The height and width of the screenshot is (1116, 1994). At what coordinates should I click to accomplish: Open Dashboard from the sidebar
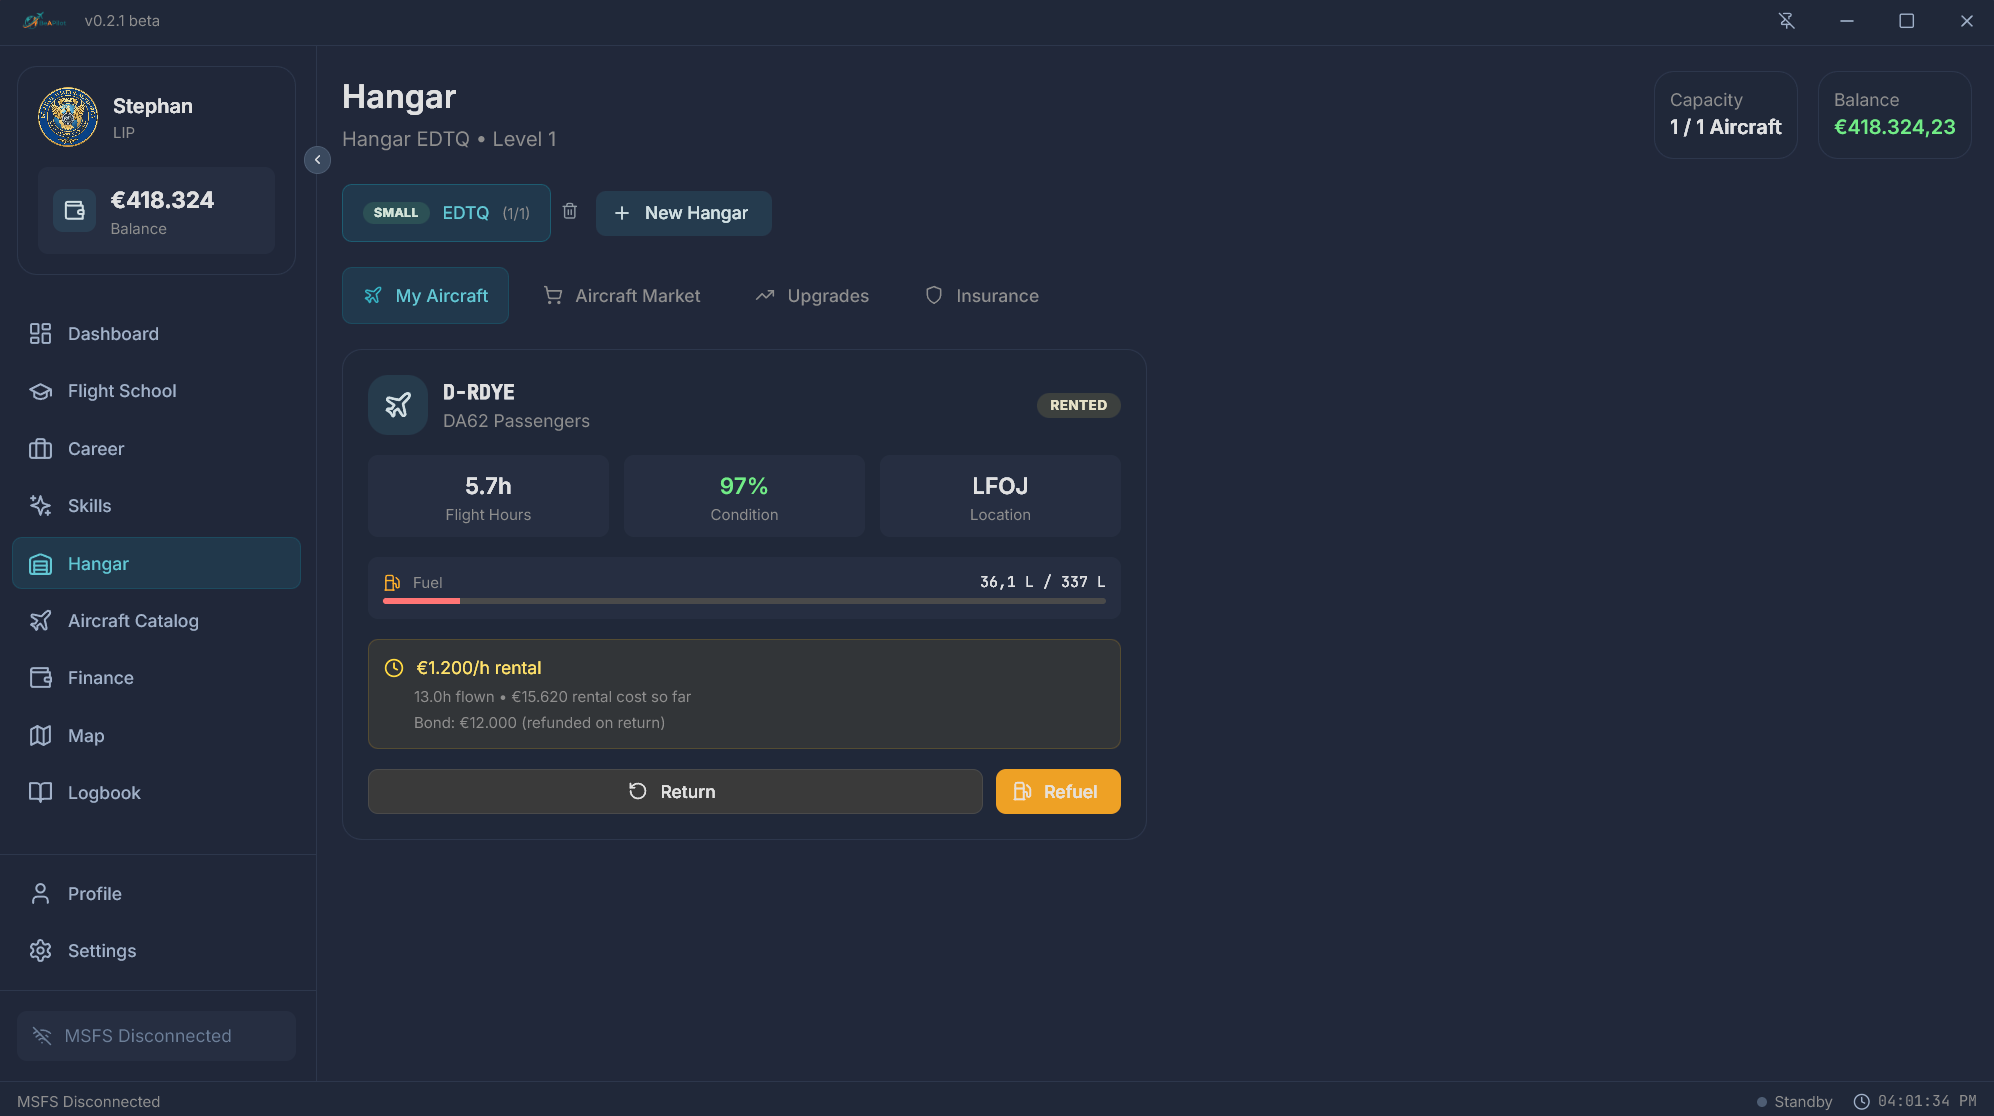pyautogui.click(x=113, y=334)
